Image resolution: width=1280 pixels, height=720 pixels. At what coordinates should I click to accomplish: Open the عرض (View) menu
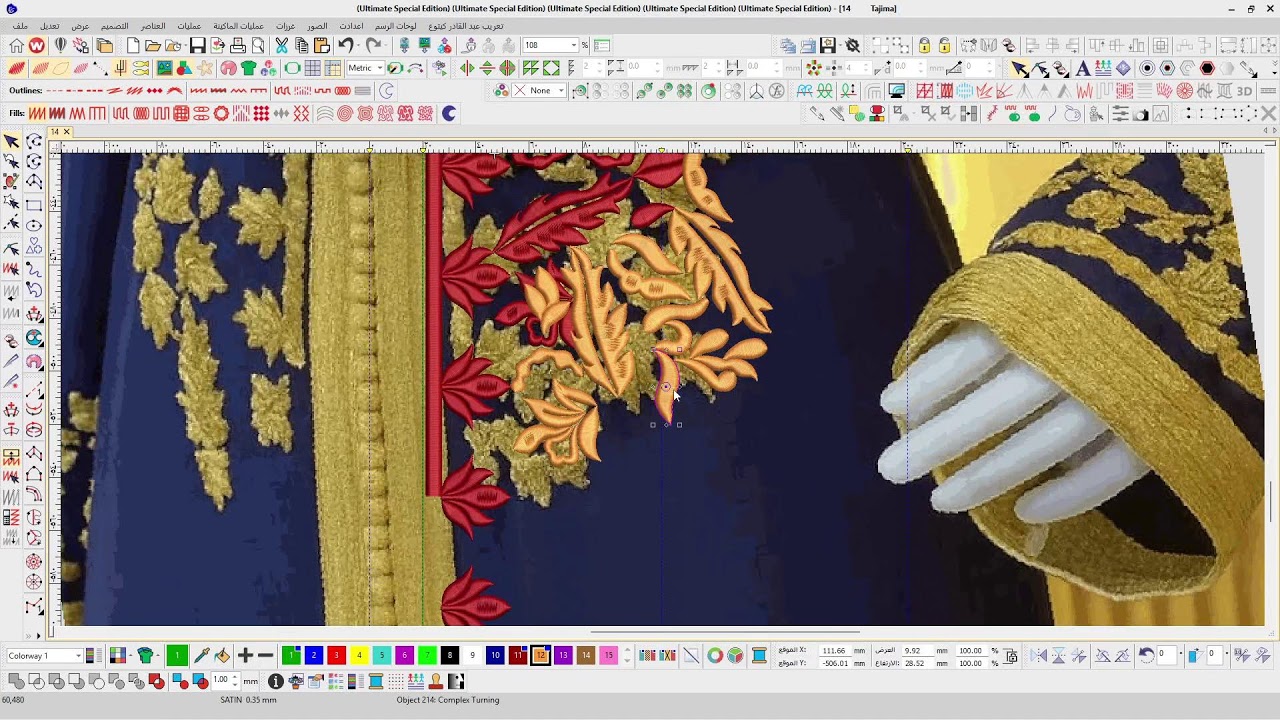80,26
